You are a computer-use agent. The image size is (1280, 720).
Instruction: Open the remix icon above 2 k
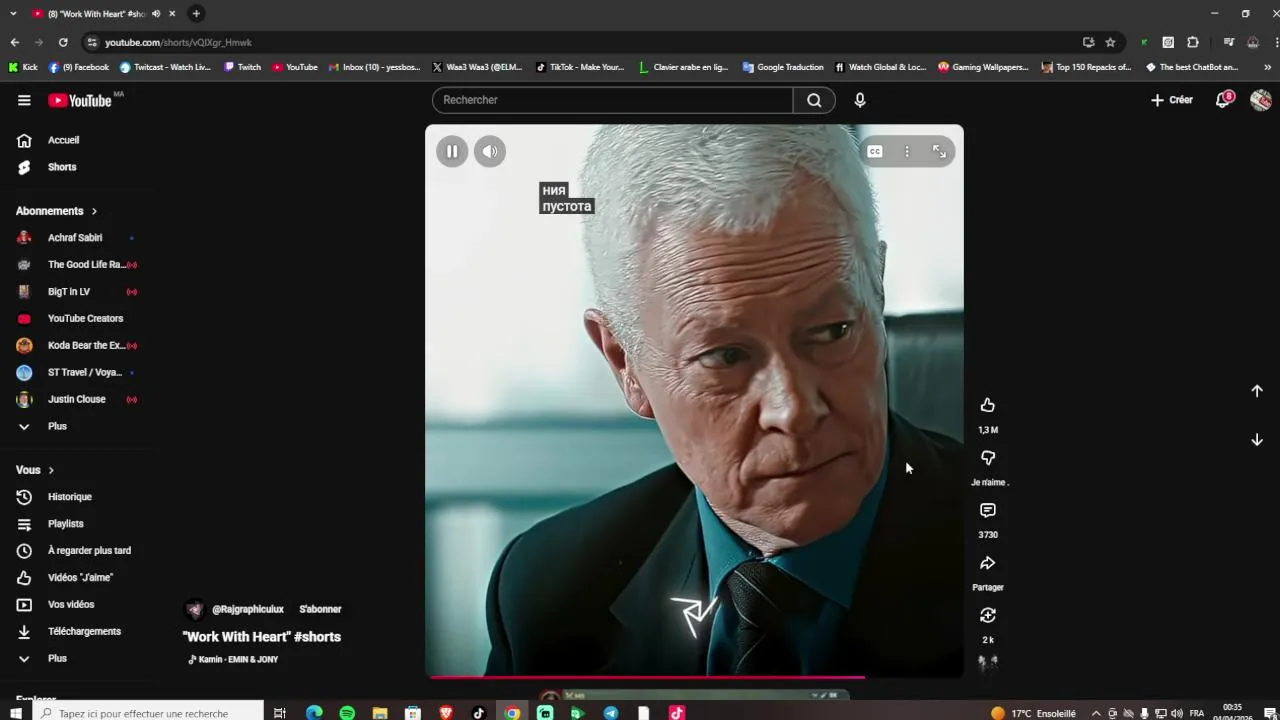coord(988,615)
